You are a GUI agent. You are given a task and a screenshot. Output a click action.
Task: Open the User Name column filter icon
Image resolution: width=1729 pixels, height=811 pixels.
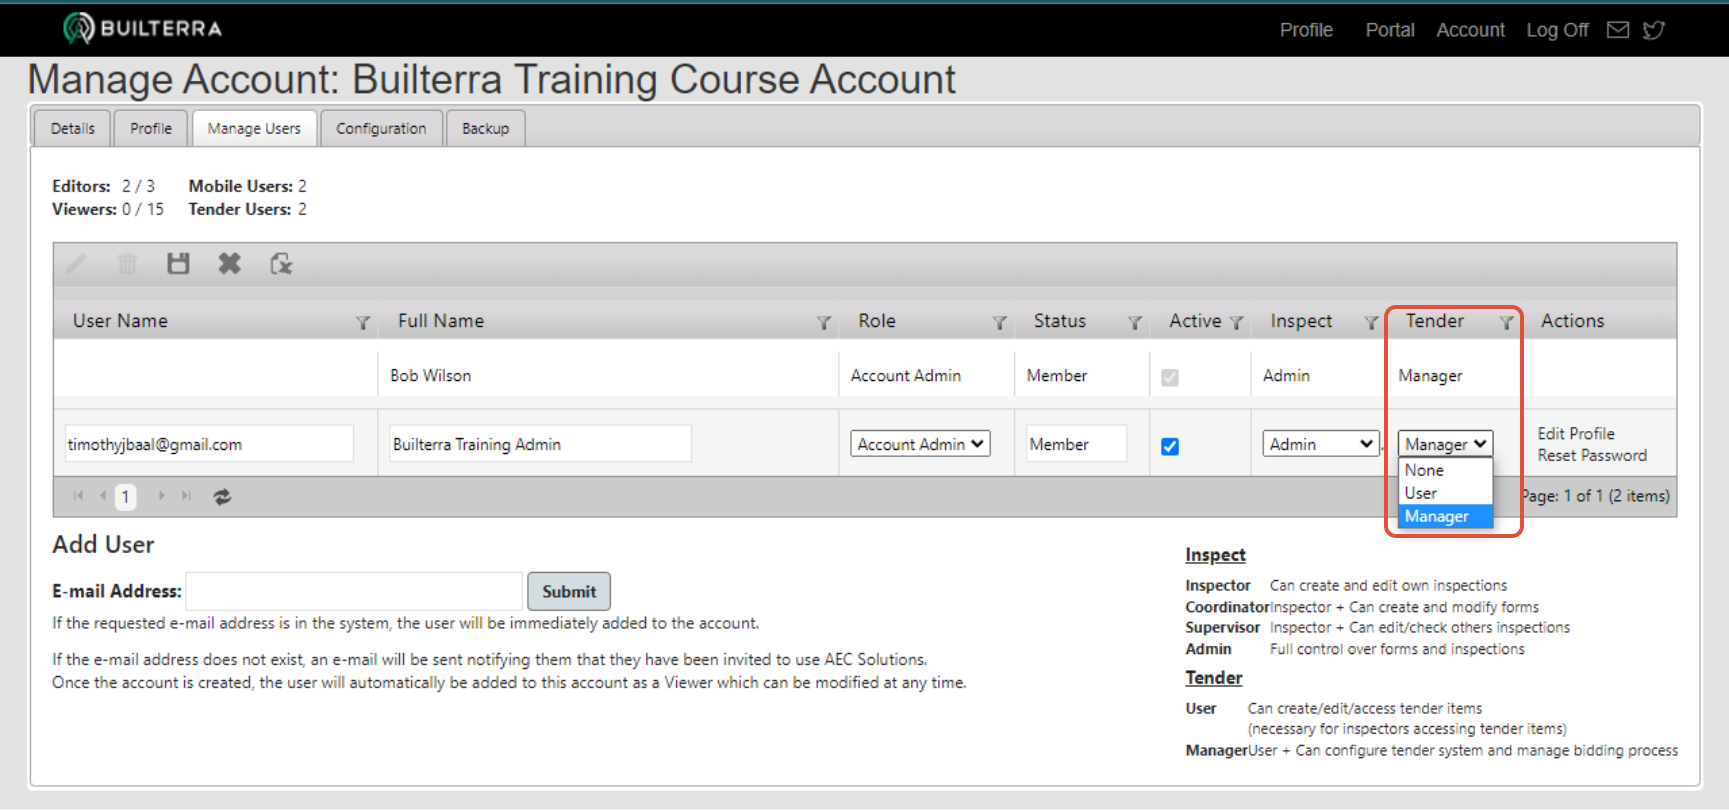[x=363, y=322]
